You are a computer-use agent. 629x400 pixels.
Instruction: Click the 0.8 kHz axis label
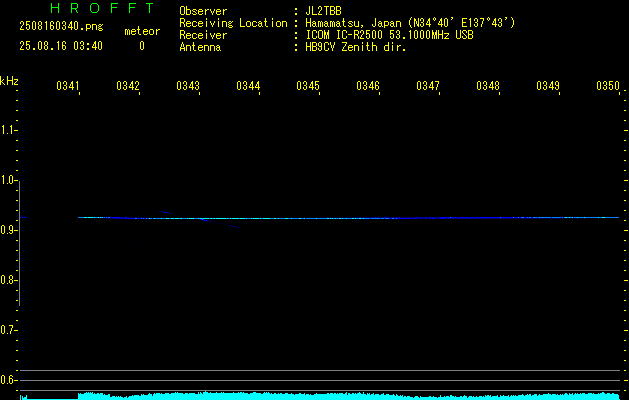click(x=8, y=280)
